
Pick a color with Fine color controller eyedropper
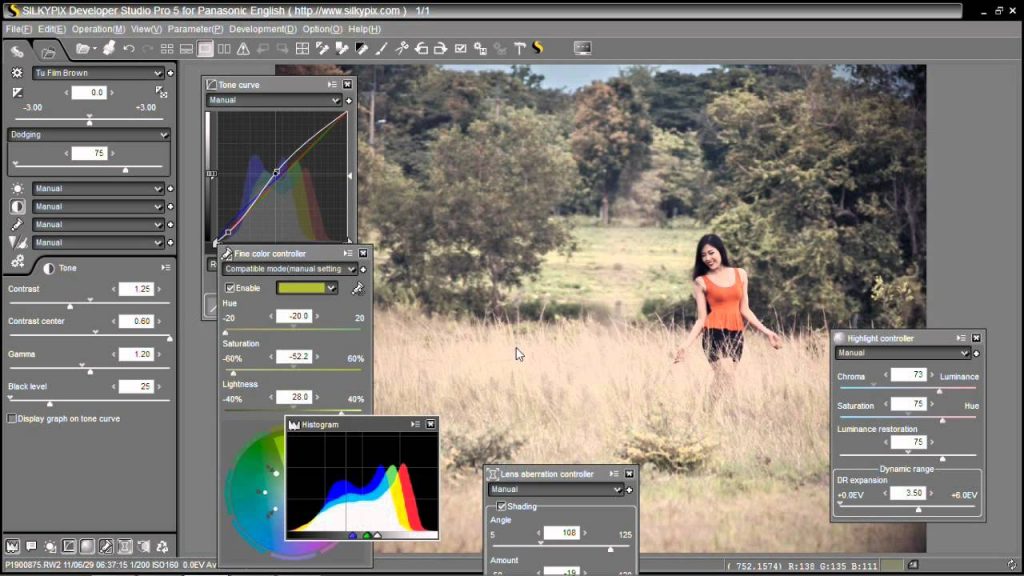point(358,288)
